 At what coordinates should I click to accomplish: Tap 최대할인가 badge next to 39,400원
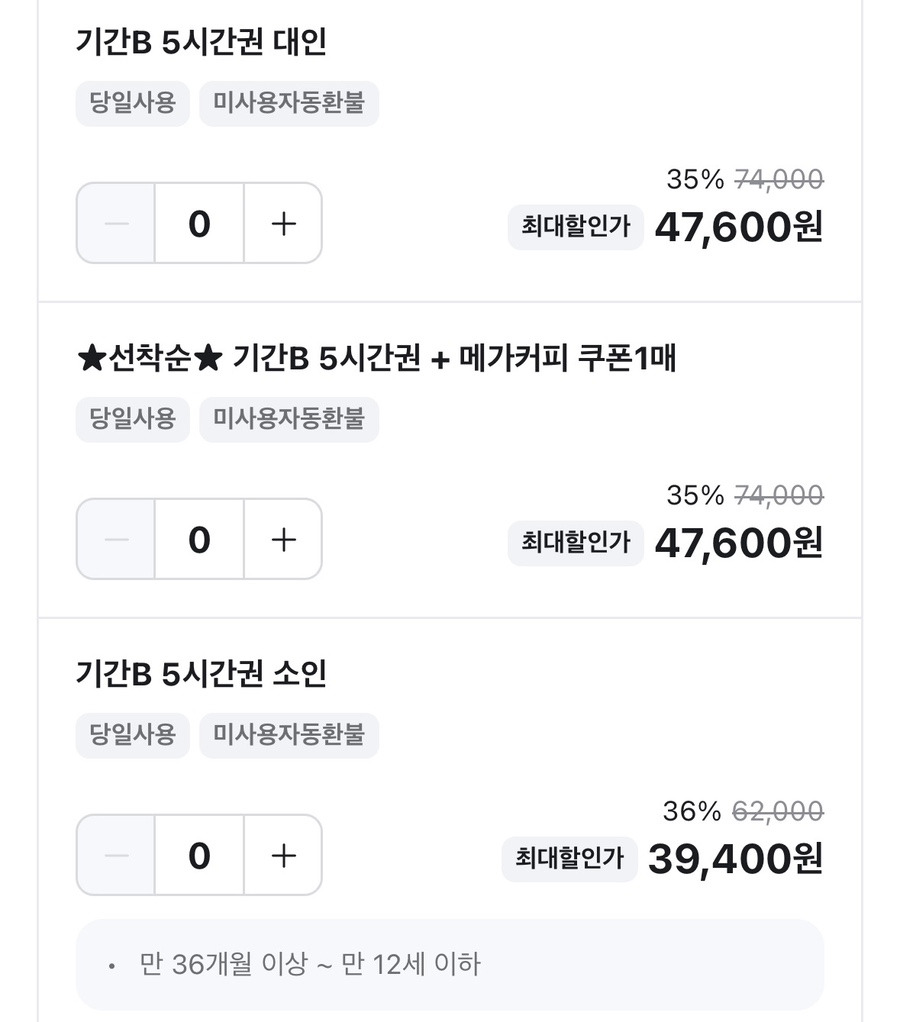pyautogui.click(x=569, y=859)
